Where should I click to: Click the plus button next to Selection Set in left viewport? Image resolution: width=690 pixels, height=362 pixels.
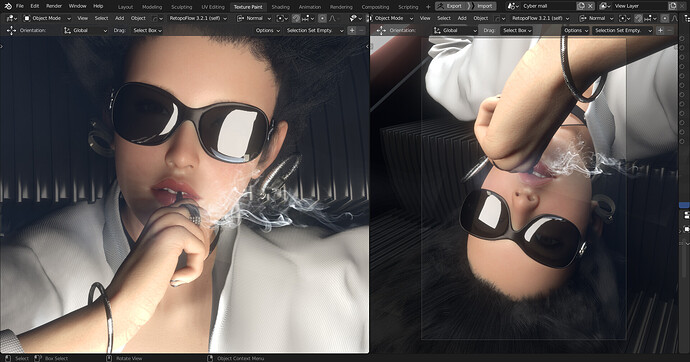(352, 30)
